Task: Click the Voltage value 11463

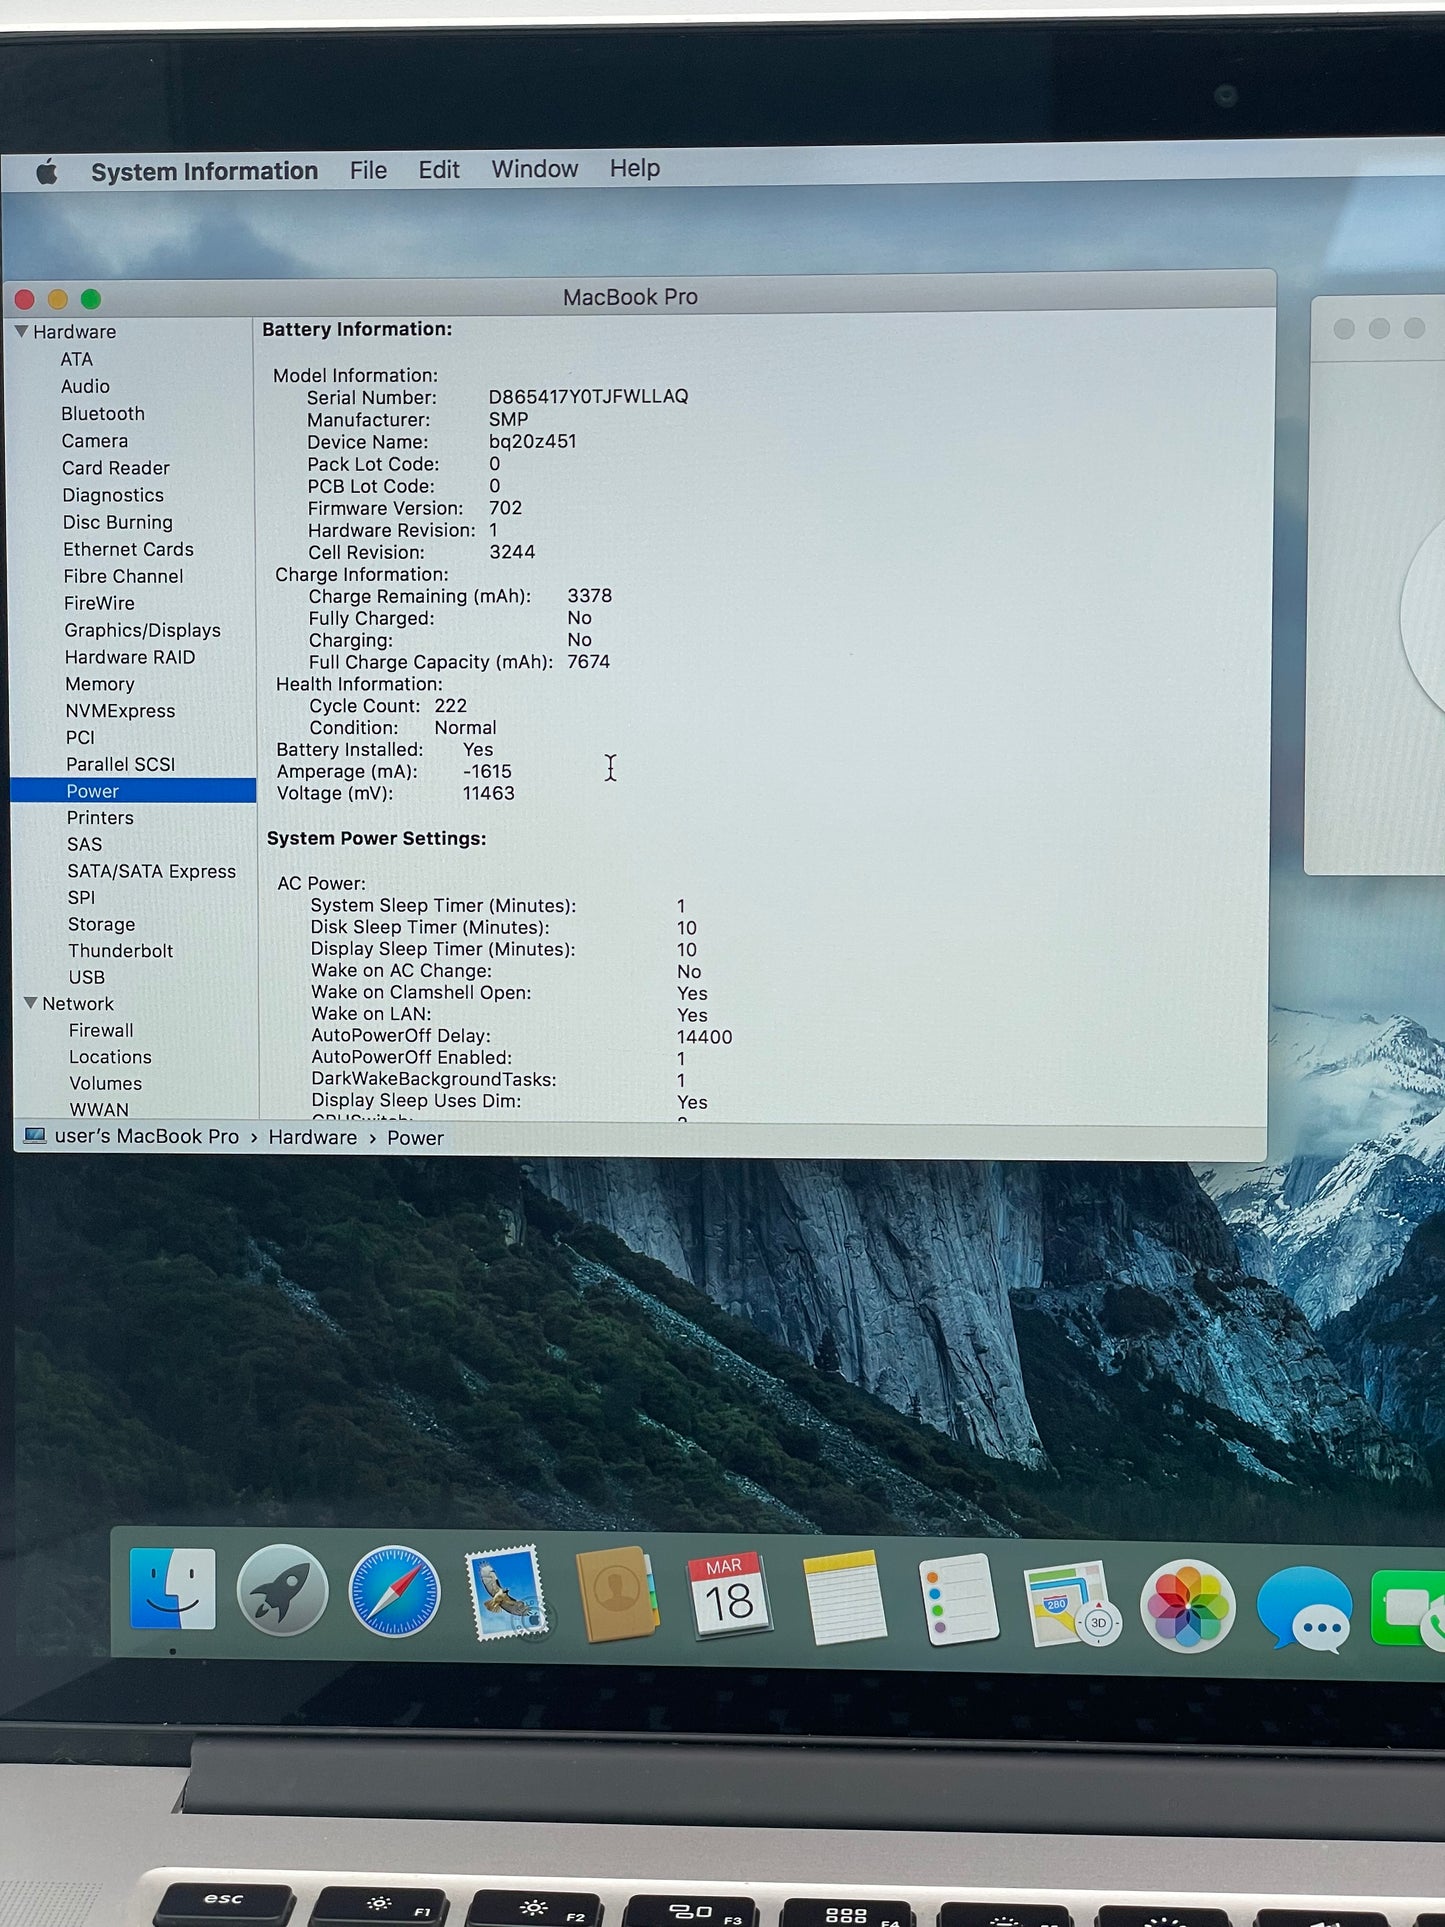Action: [488, 793]
